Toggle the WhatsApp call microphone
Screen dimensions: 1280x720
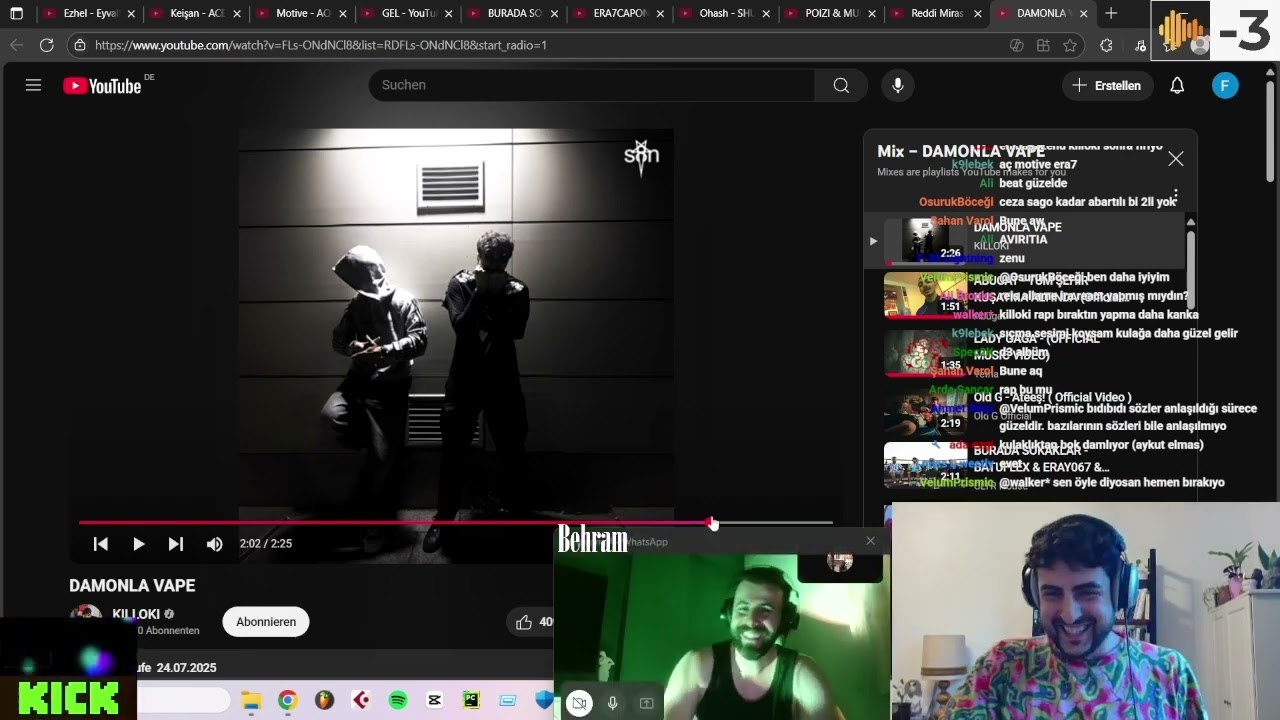[613, 703]
